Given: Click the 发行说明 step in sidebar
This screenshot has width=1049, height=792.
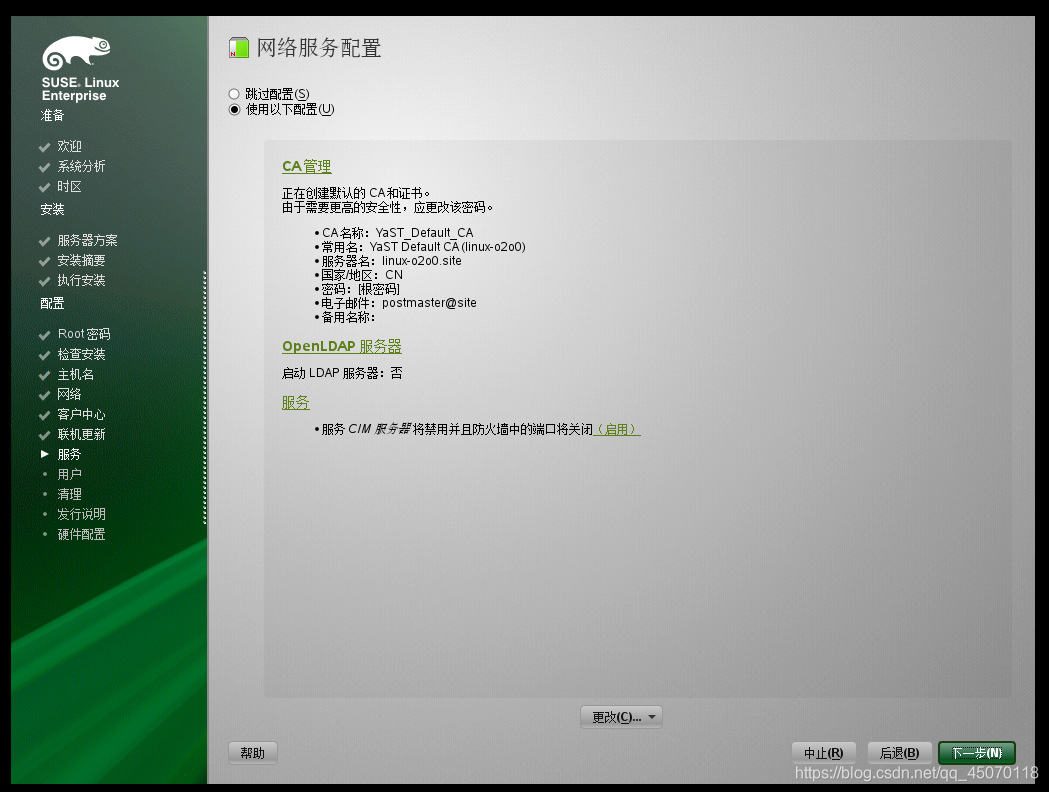Looking at the screenshot, I should [81, 514].
